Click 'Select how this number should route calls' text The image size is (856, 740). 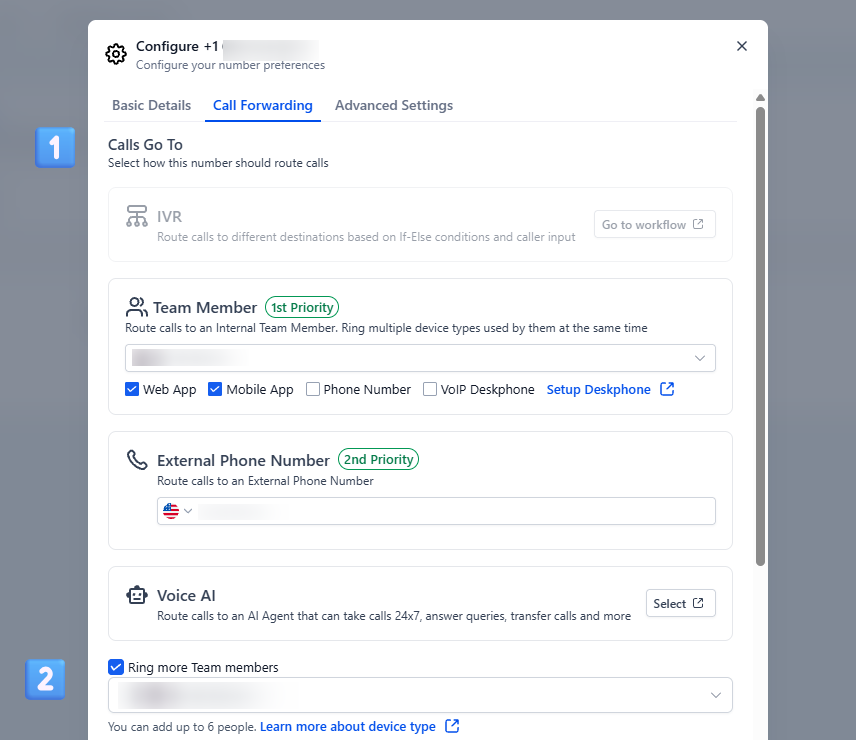coord(218,163)
